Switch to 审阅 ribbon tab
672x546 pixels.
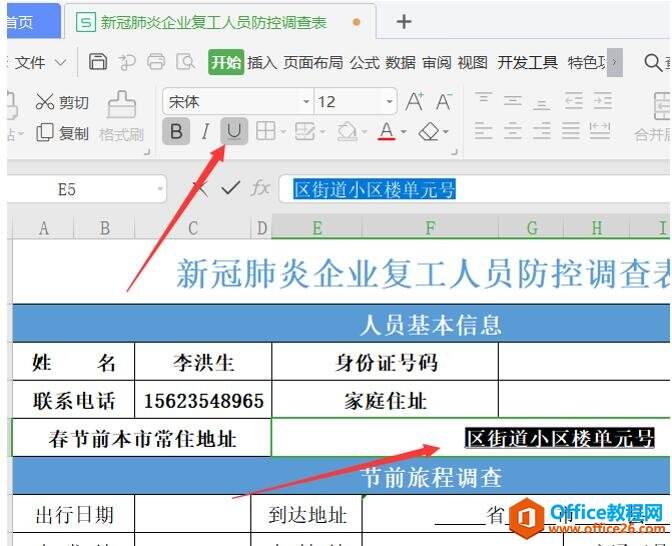tap(436, 63)
